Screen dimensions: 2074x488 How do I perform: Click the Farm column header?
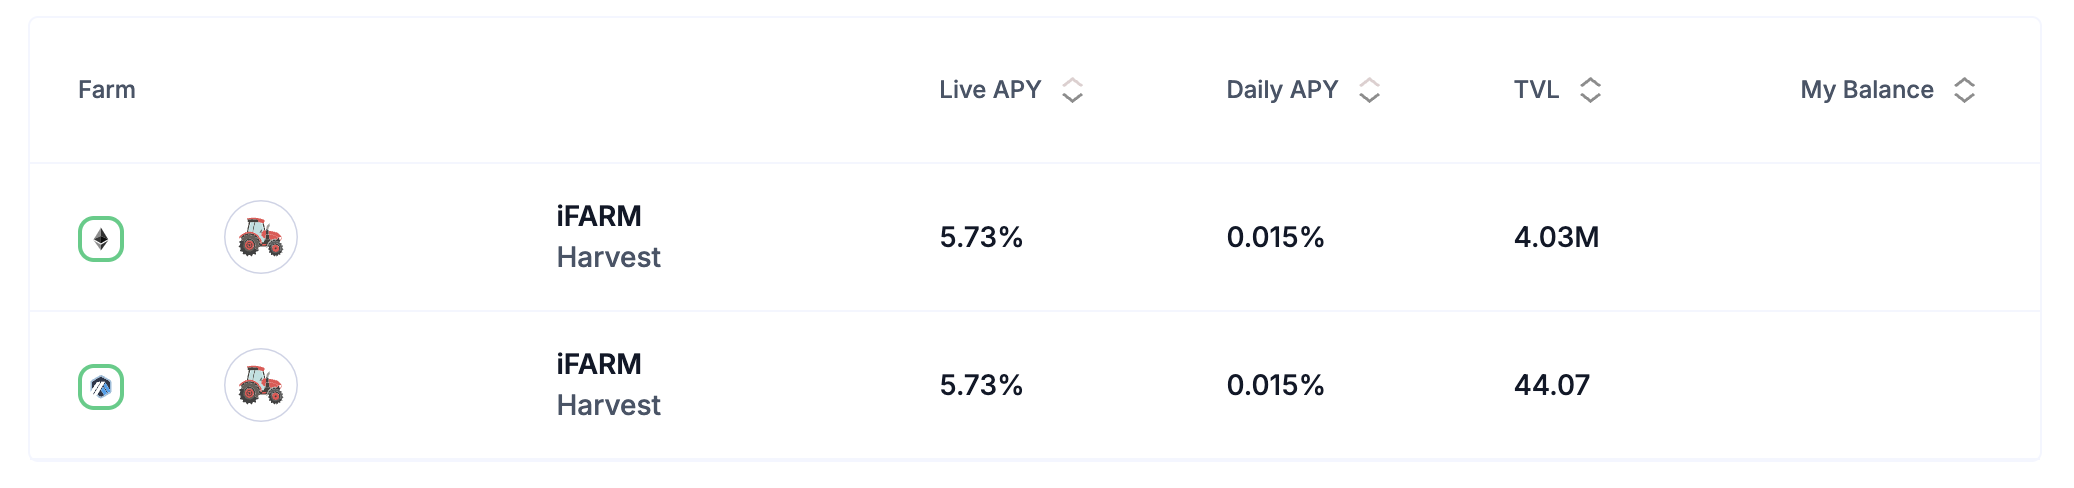point(107,90)
